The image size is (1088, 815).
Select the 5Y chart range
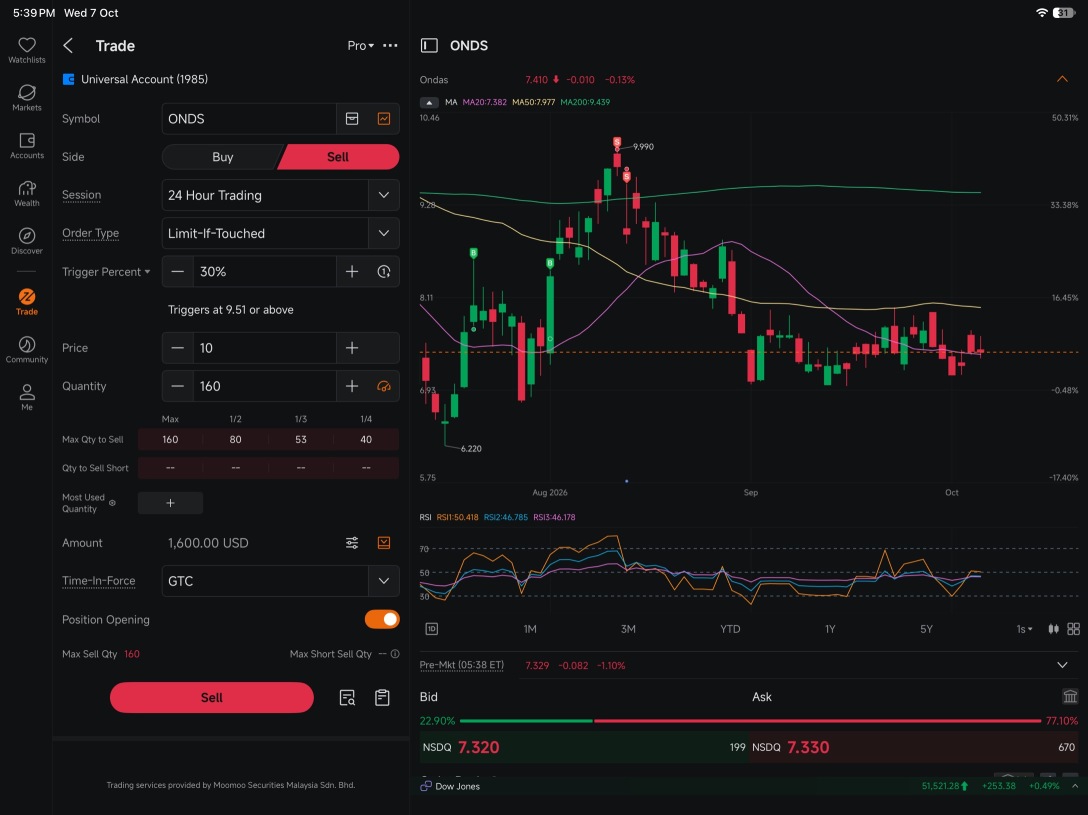(926, 629)
